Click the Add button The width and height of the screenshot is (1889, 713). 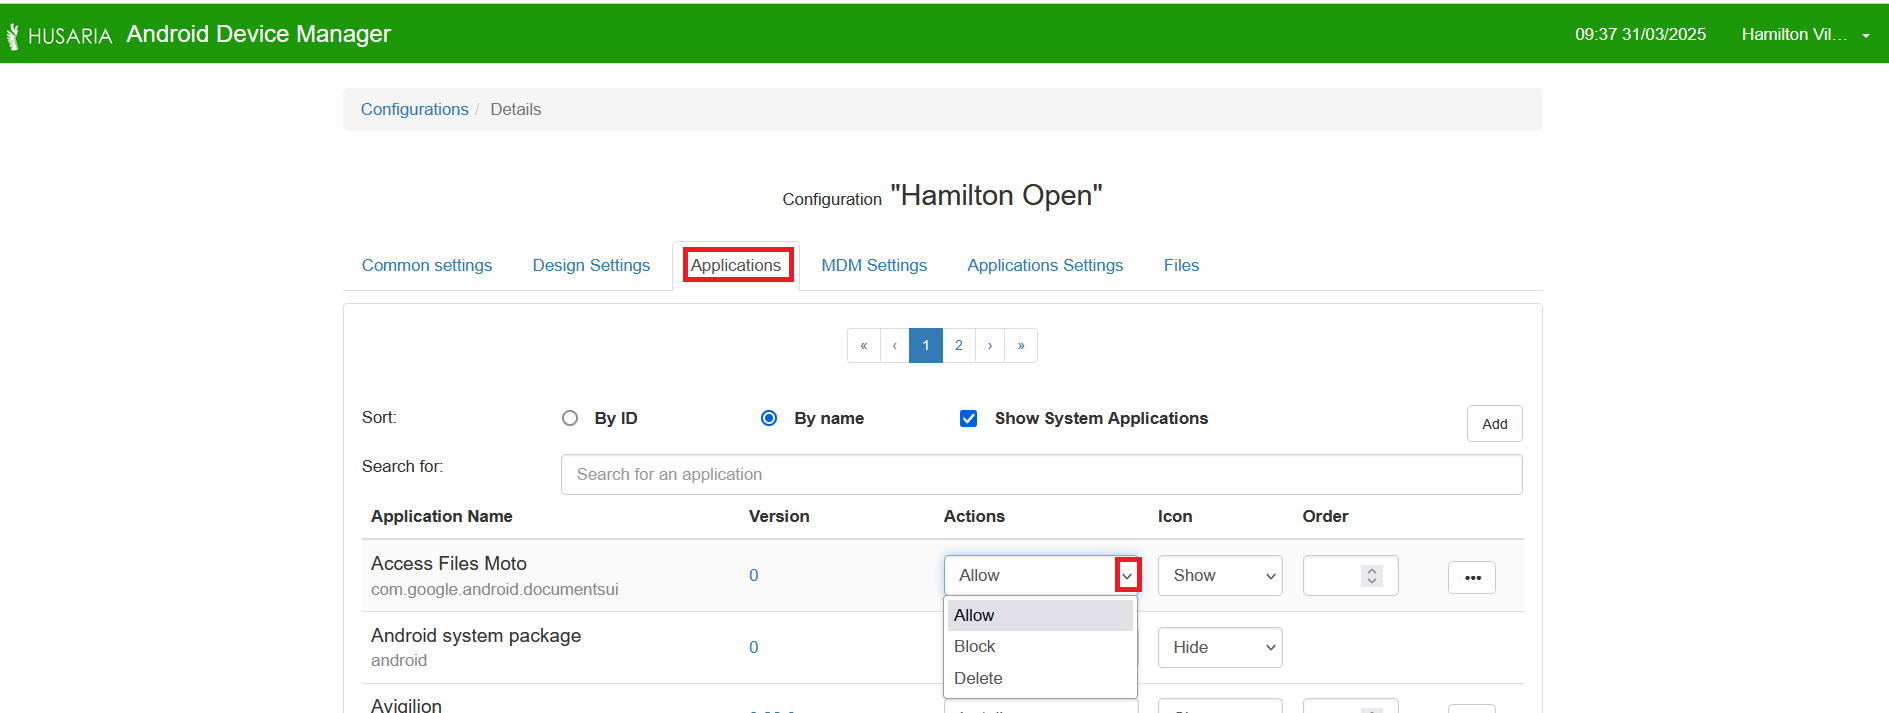[x=1495, y=424]
